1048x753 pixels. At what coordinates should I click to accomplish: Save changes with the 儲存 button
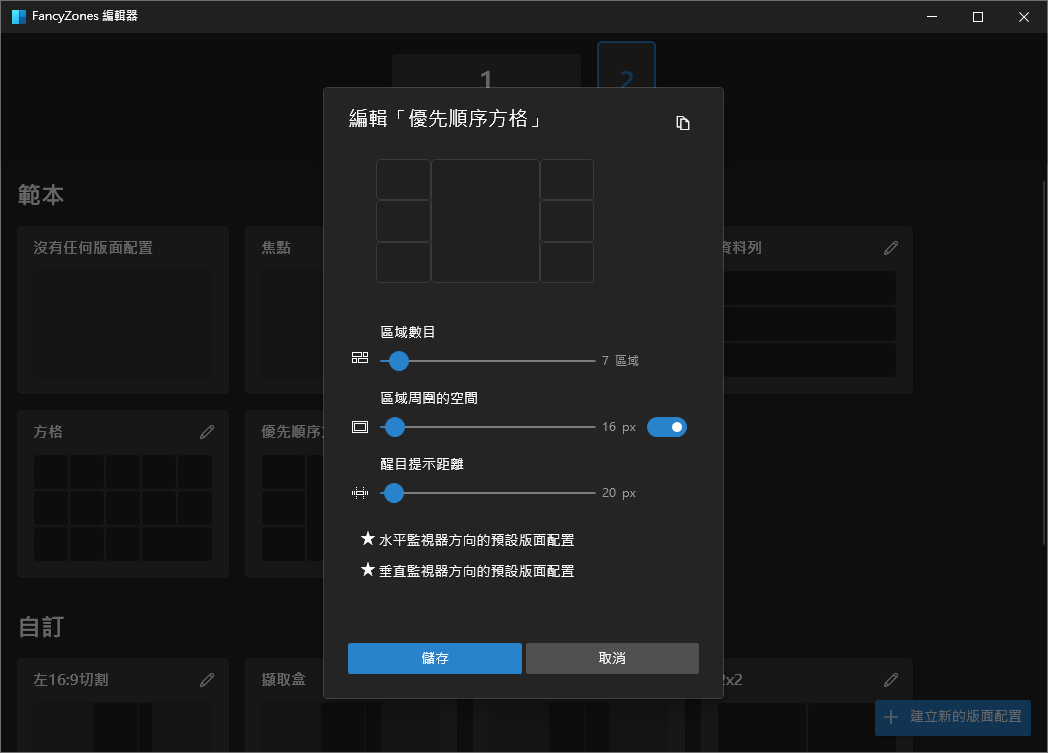(435, 658)
